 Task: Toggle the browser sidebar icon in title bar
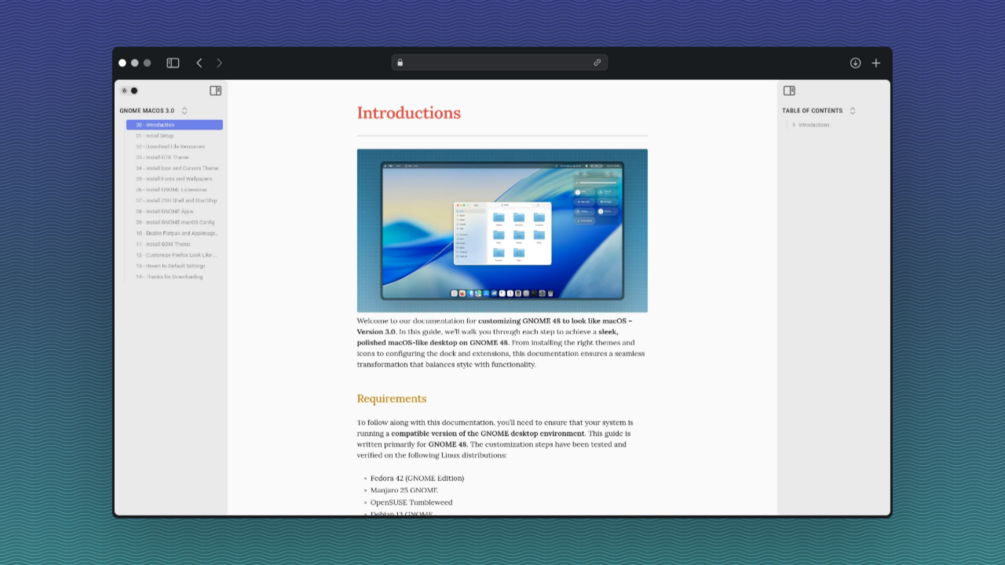click(x=173, y=63)
